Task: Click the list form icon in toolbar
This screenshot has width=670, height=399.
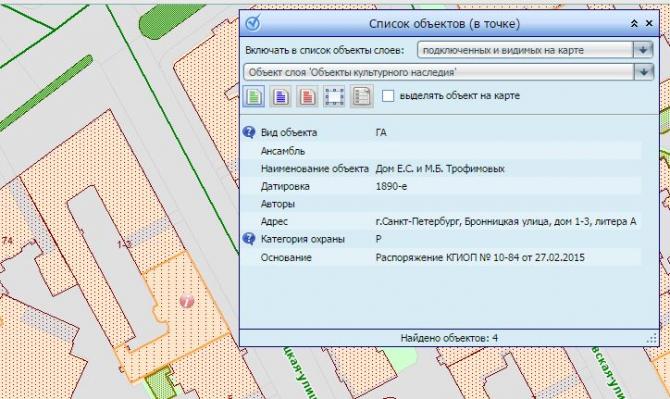Action: [361, 96]
